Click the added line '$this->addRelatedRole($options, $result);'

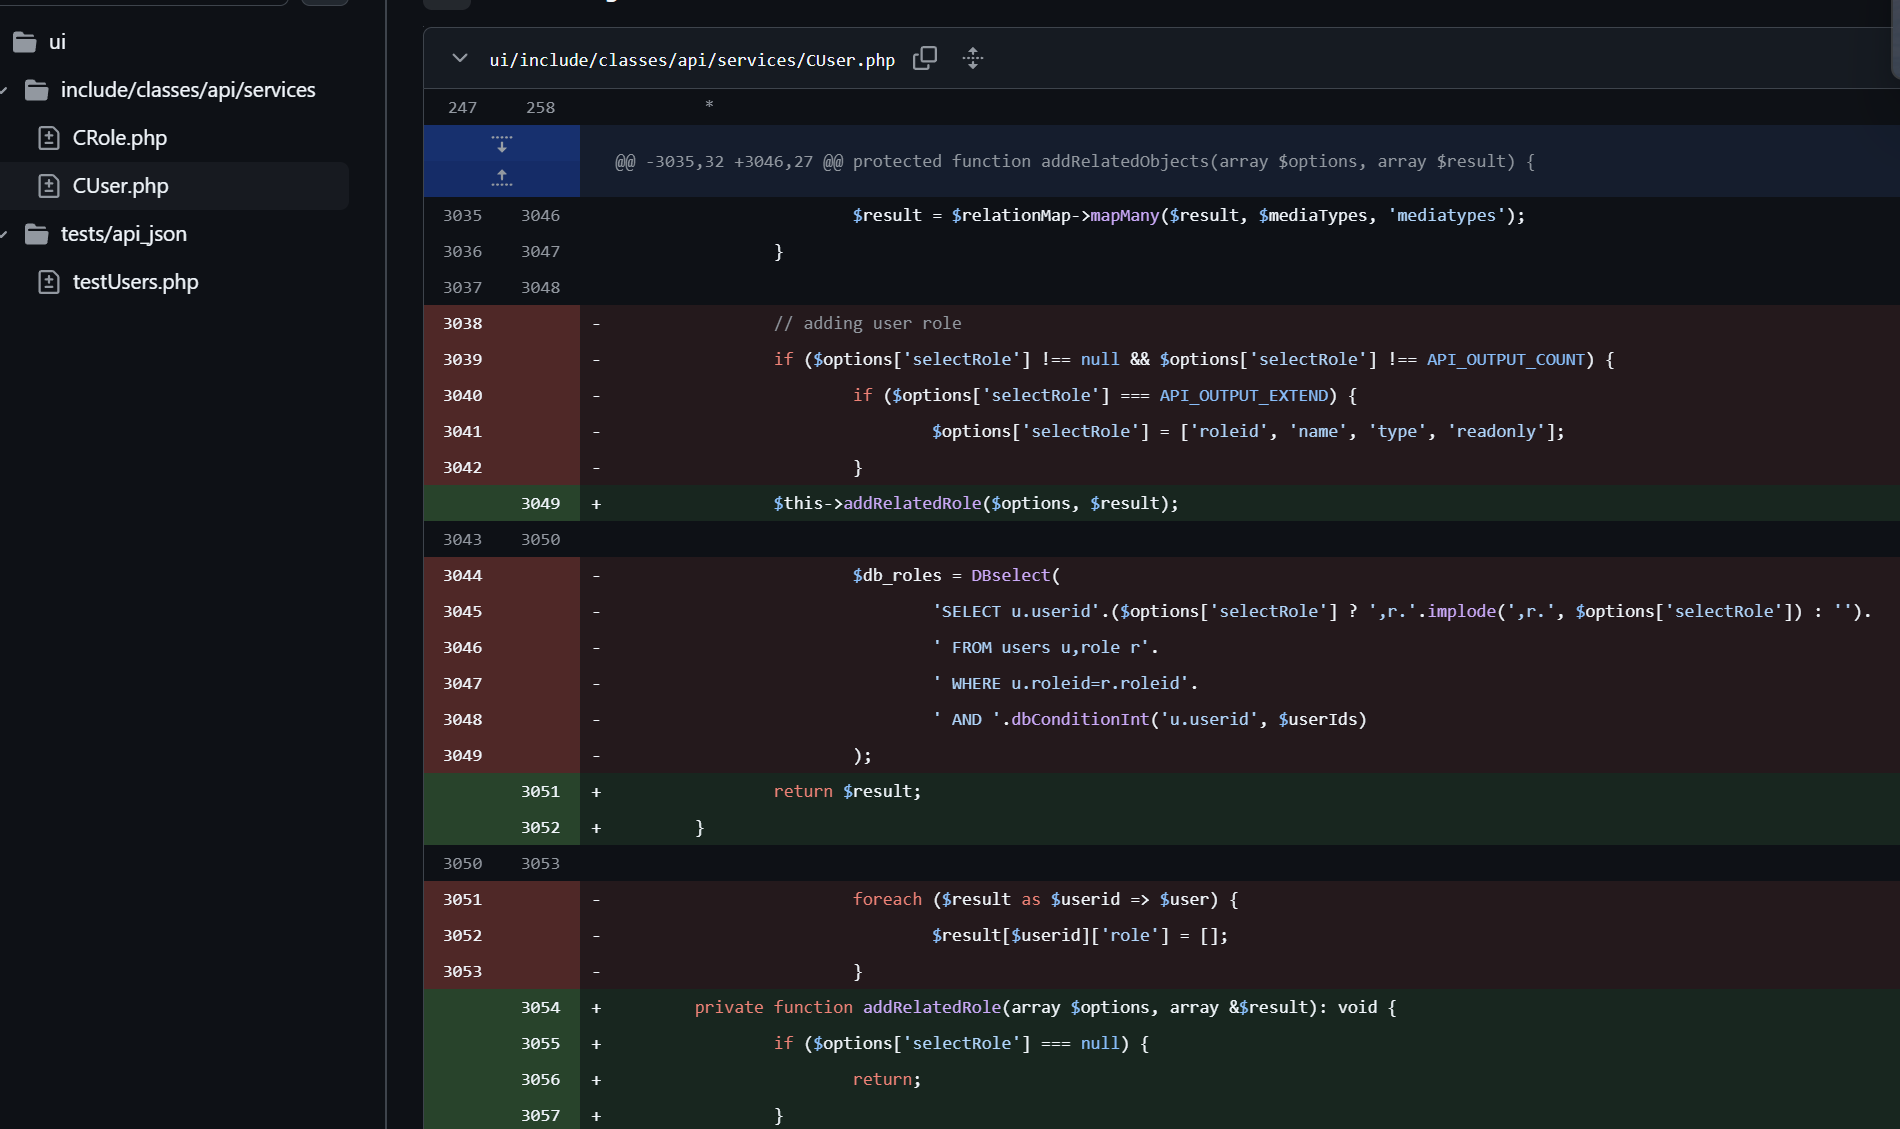click(x=976, y=503)
